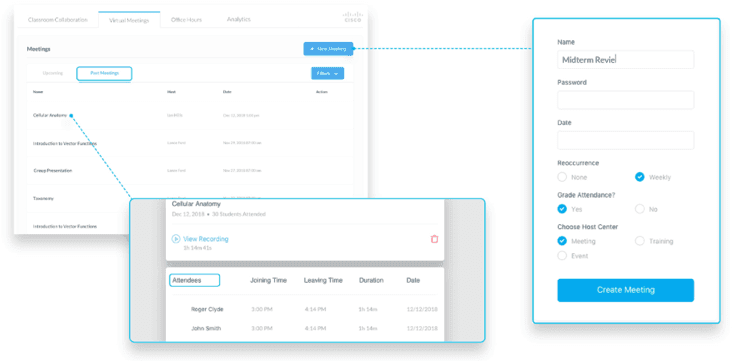Select Training as host center
The height and width of the screenshot is (361, 743).
click(x=640, y=241)
